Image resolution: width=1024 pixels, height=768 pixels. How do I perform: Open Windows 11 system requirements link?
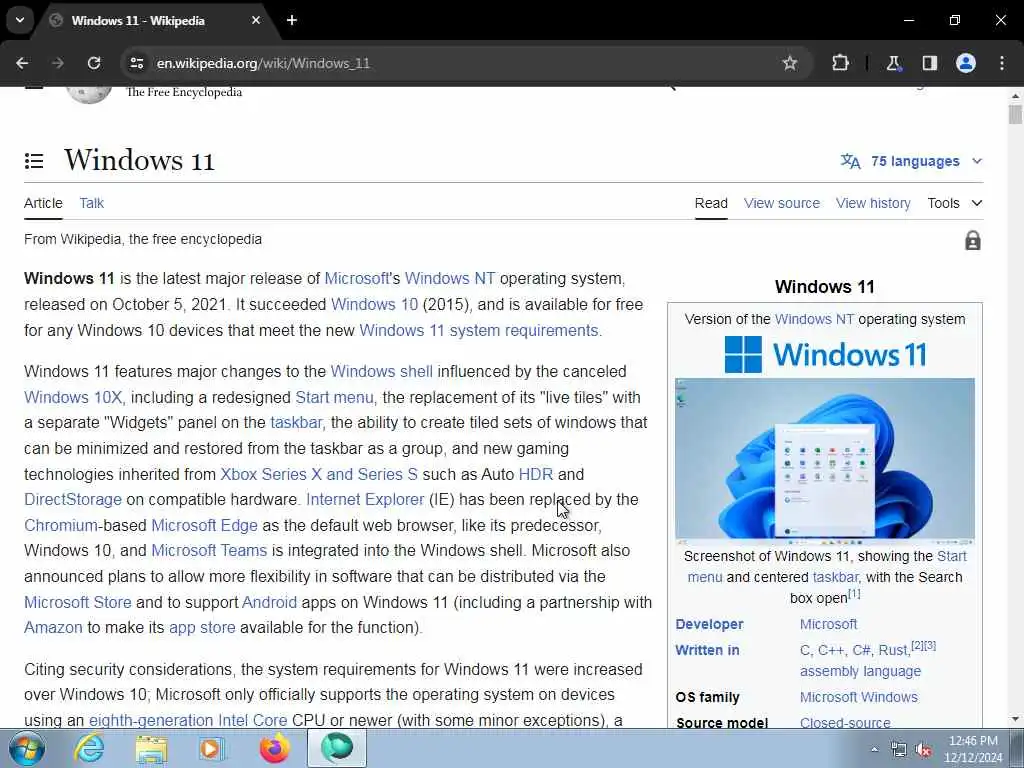tap(479, 330)
